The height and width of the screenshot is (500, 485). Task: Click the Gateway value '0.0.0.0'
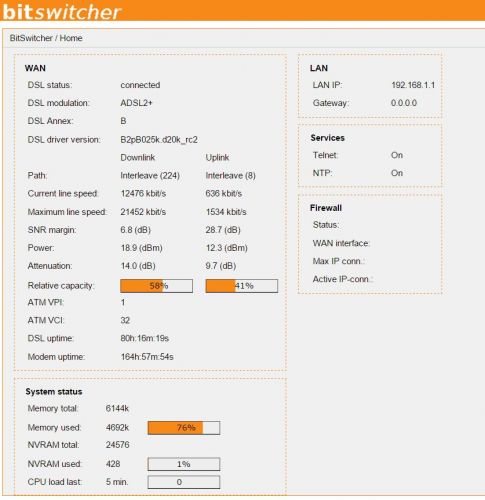click(404, 103)
